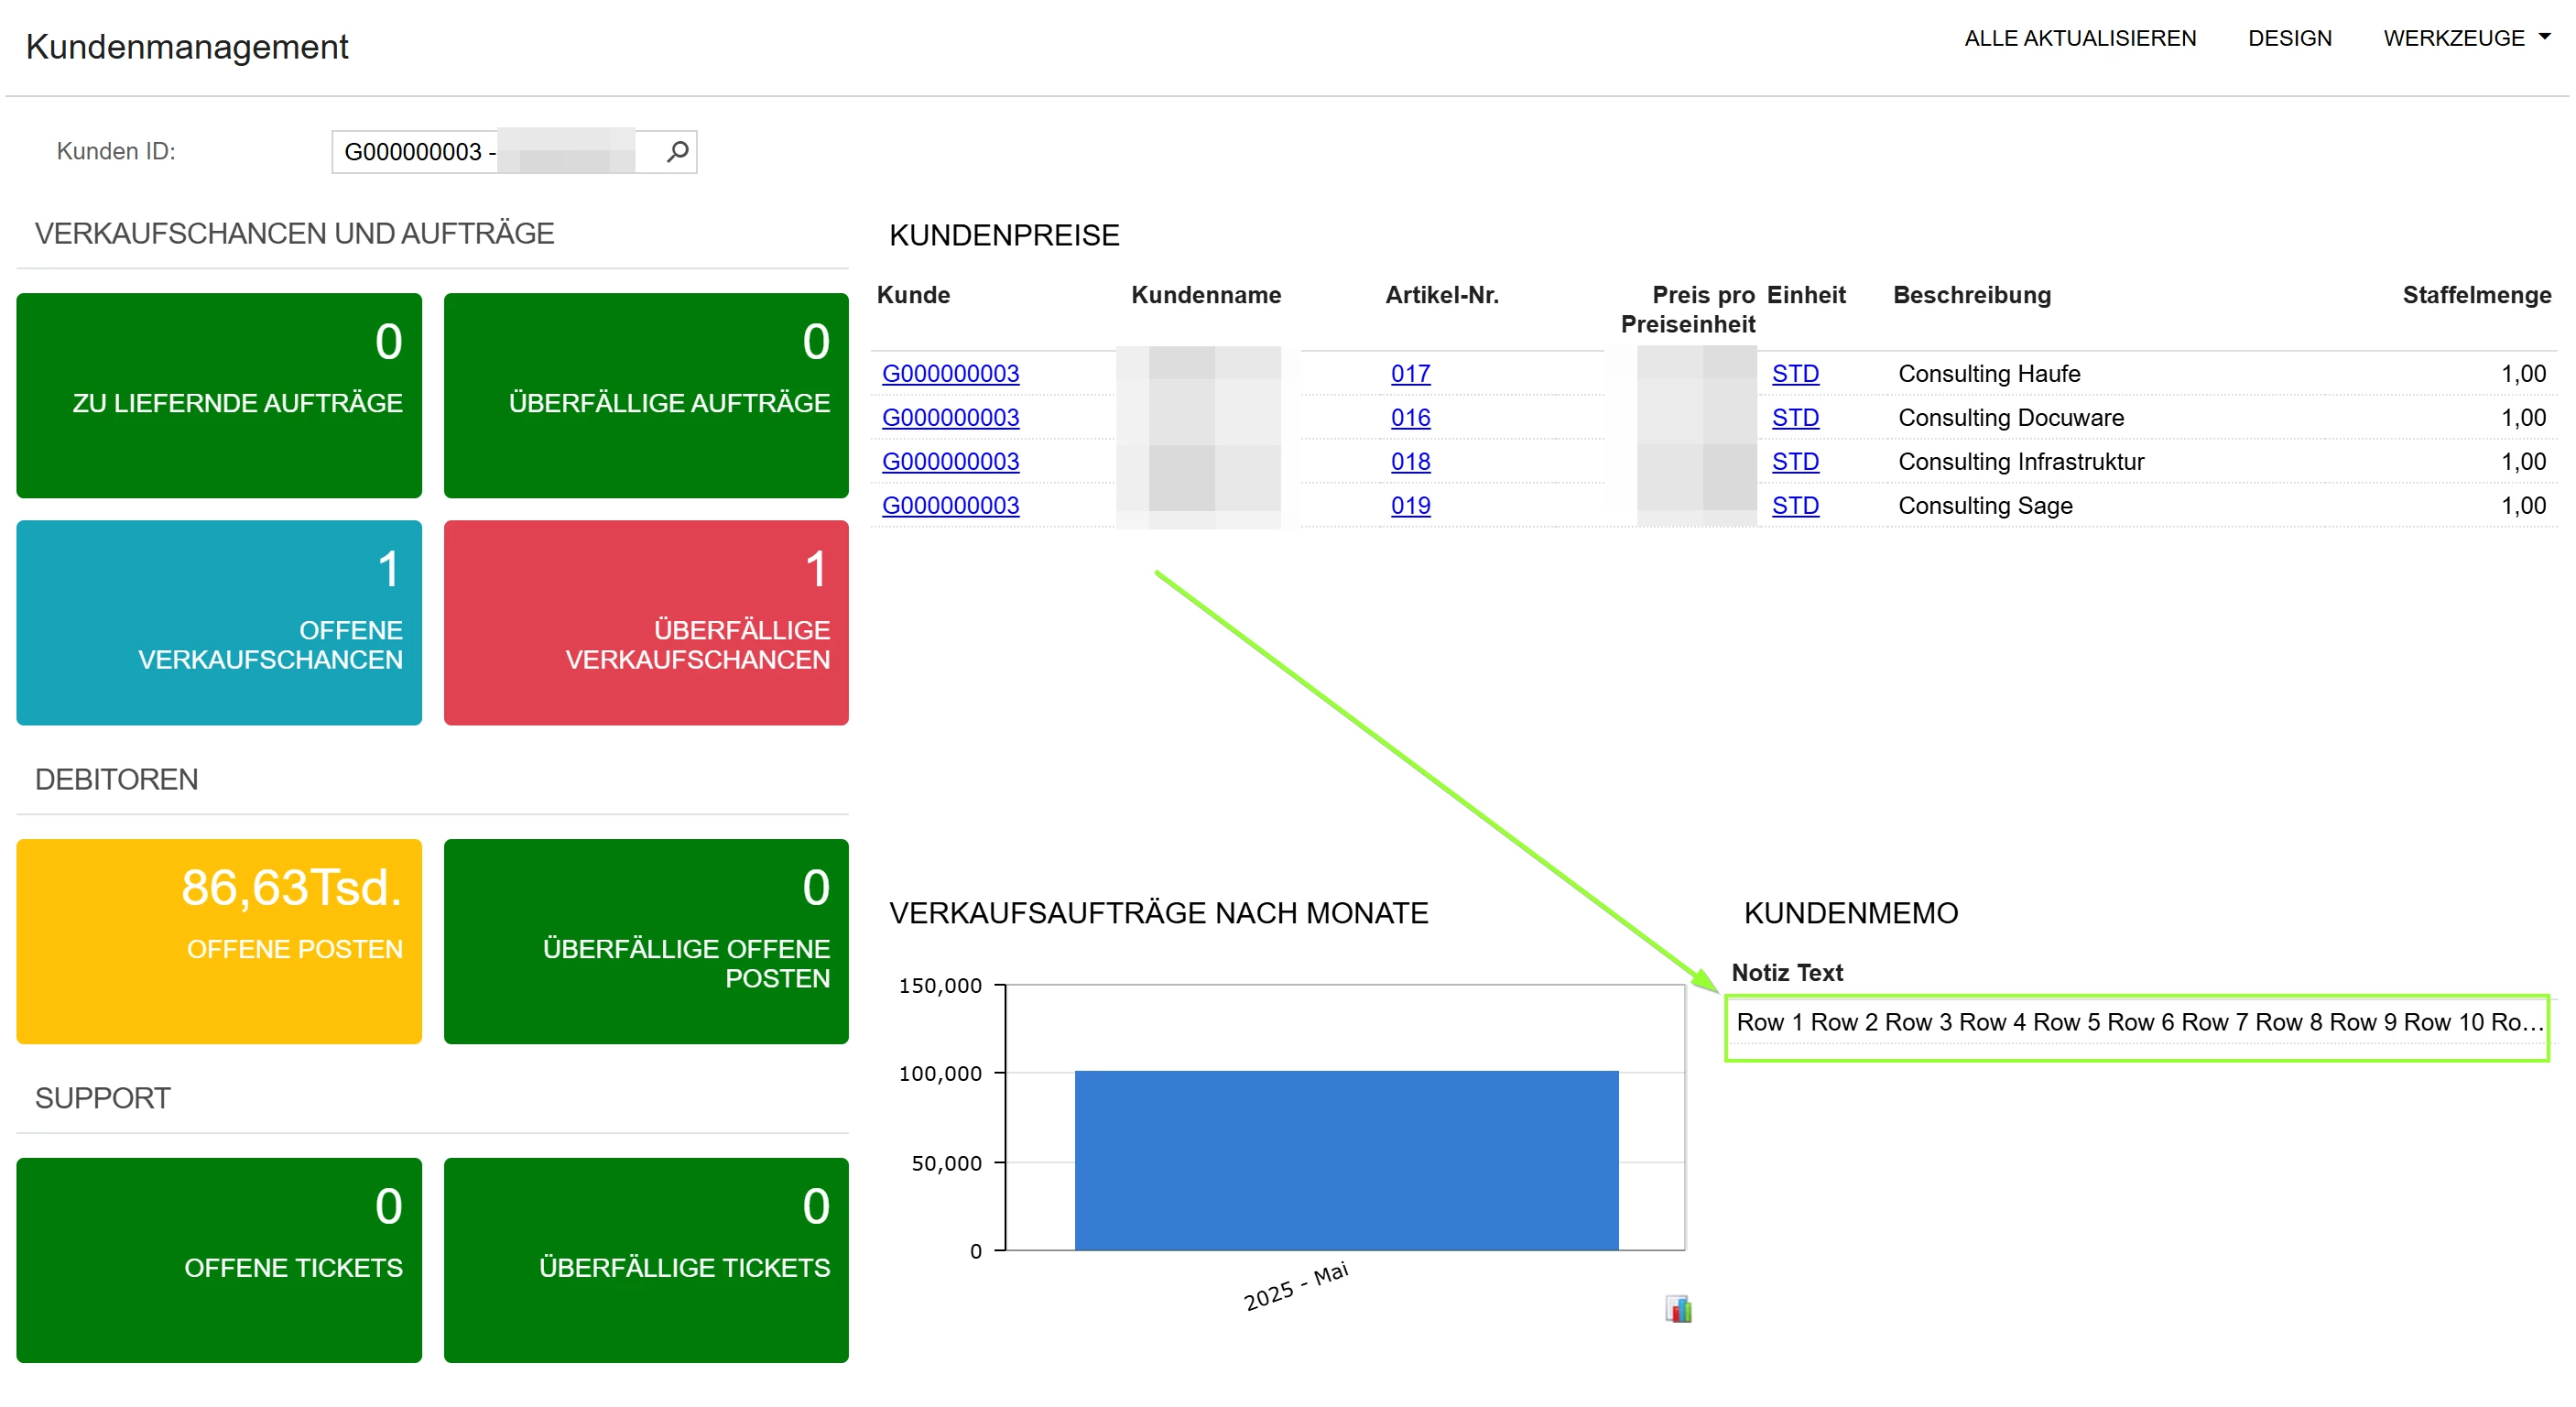Viewport: 2576px width, 1407px height.
Task: Click the OFFENE TICKETS tile
Action: (x=219, y=1260)
